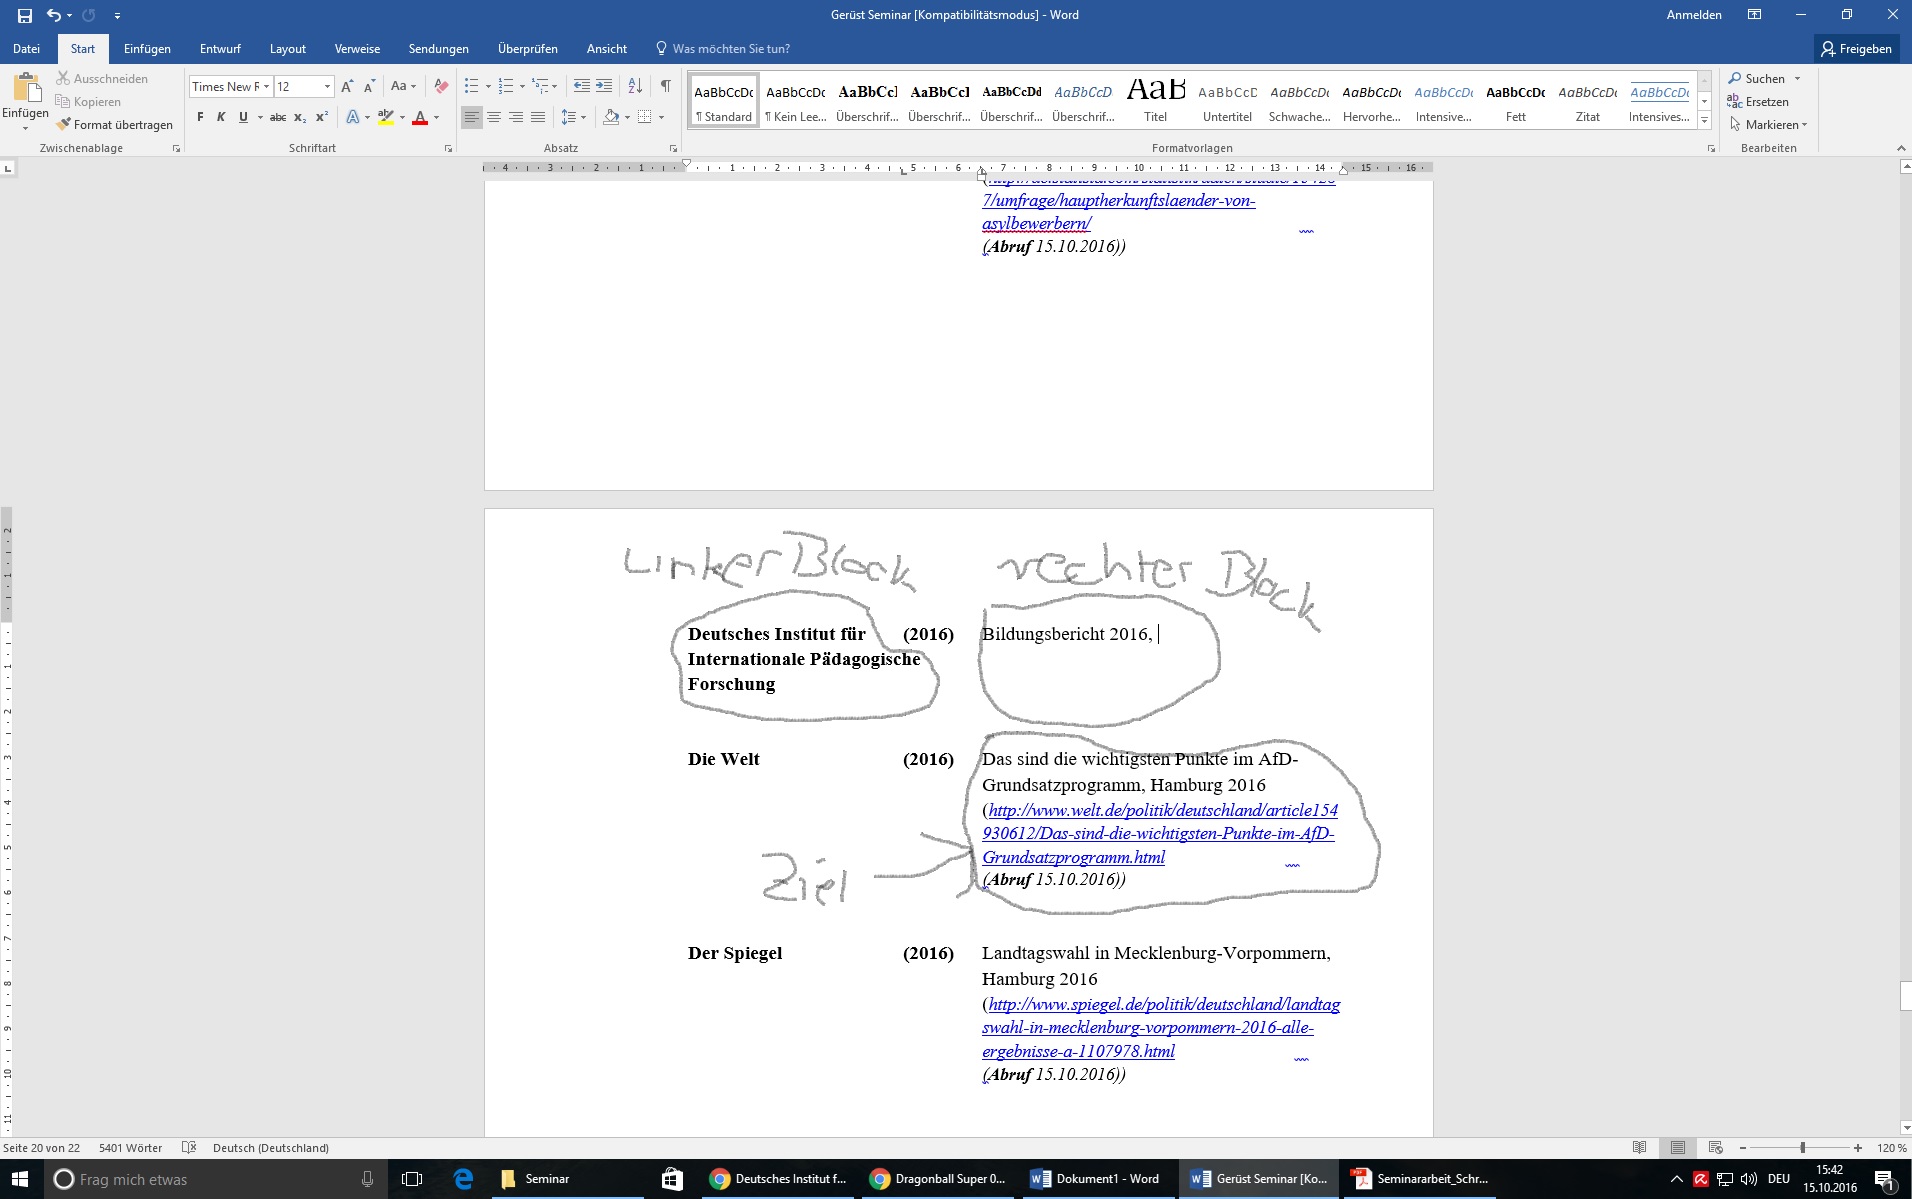Increase paragraph indent

[604, 86]
